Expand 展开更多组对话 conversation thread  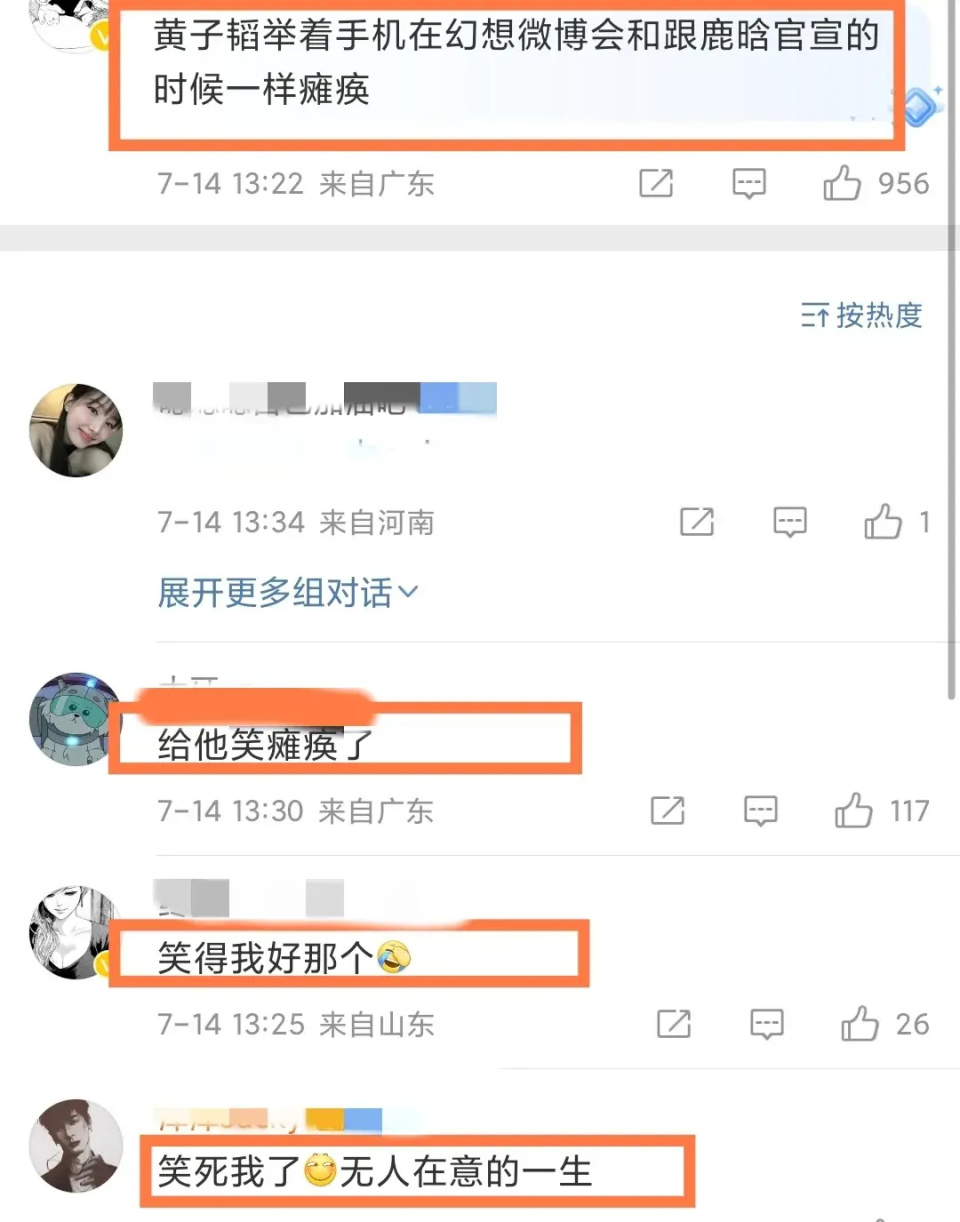click(x=288, y=594)
